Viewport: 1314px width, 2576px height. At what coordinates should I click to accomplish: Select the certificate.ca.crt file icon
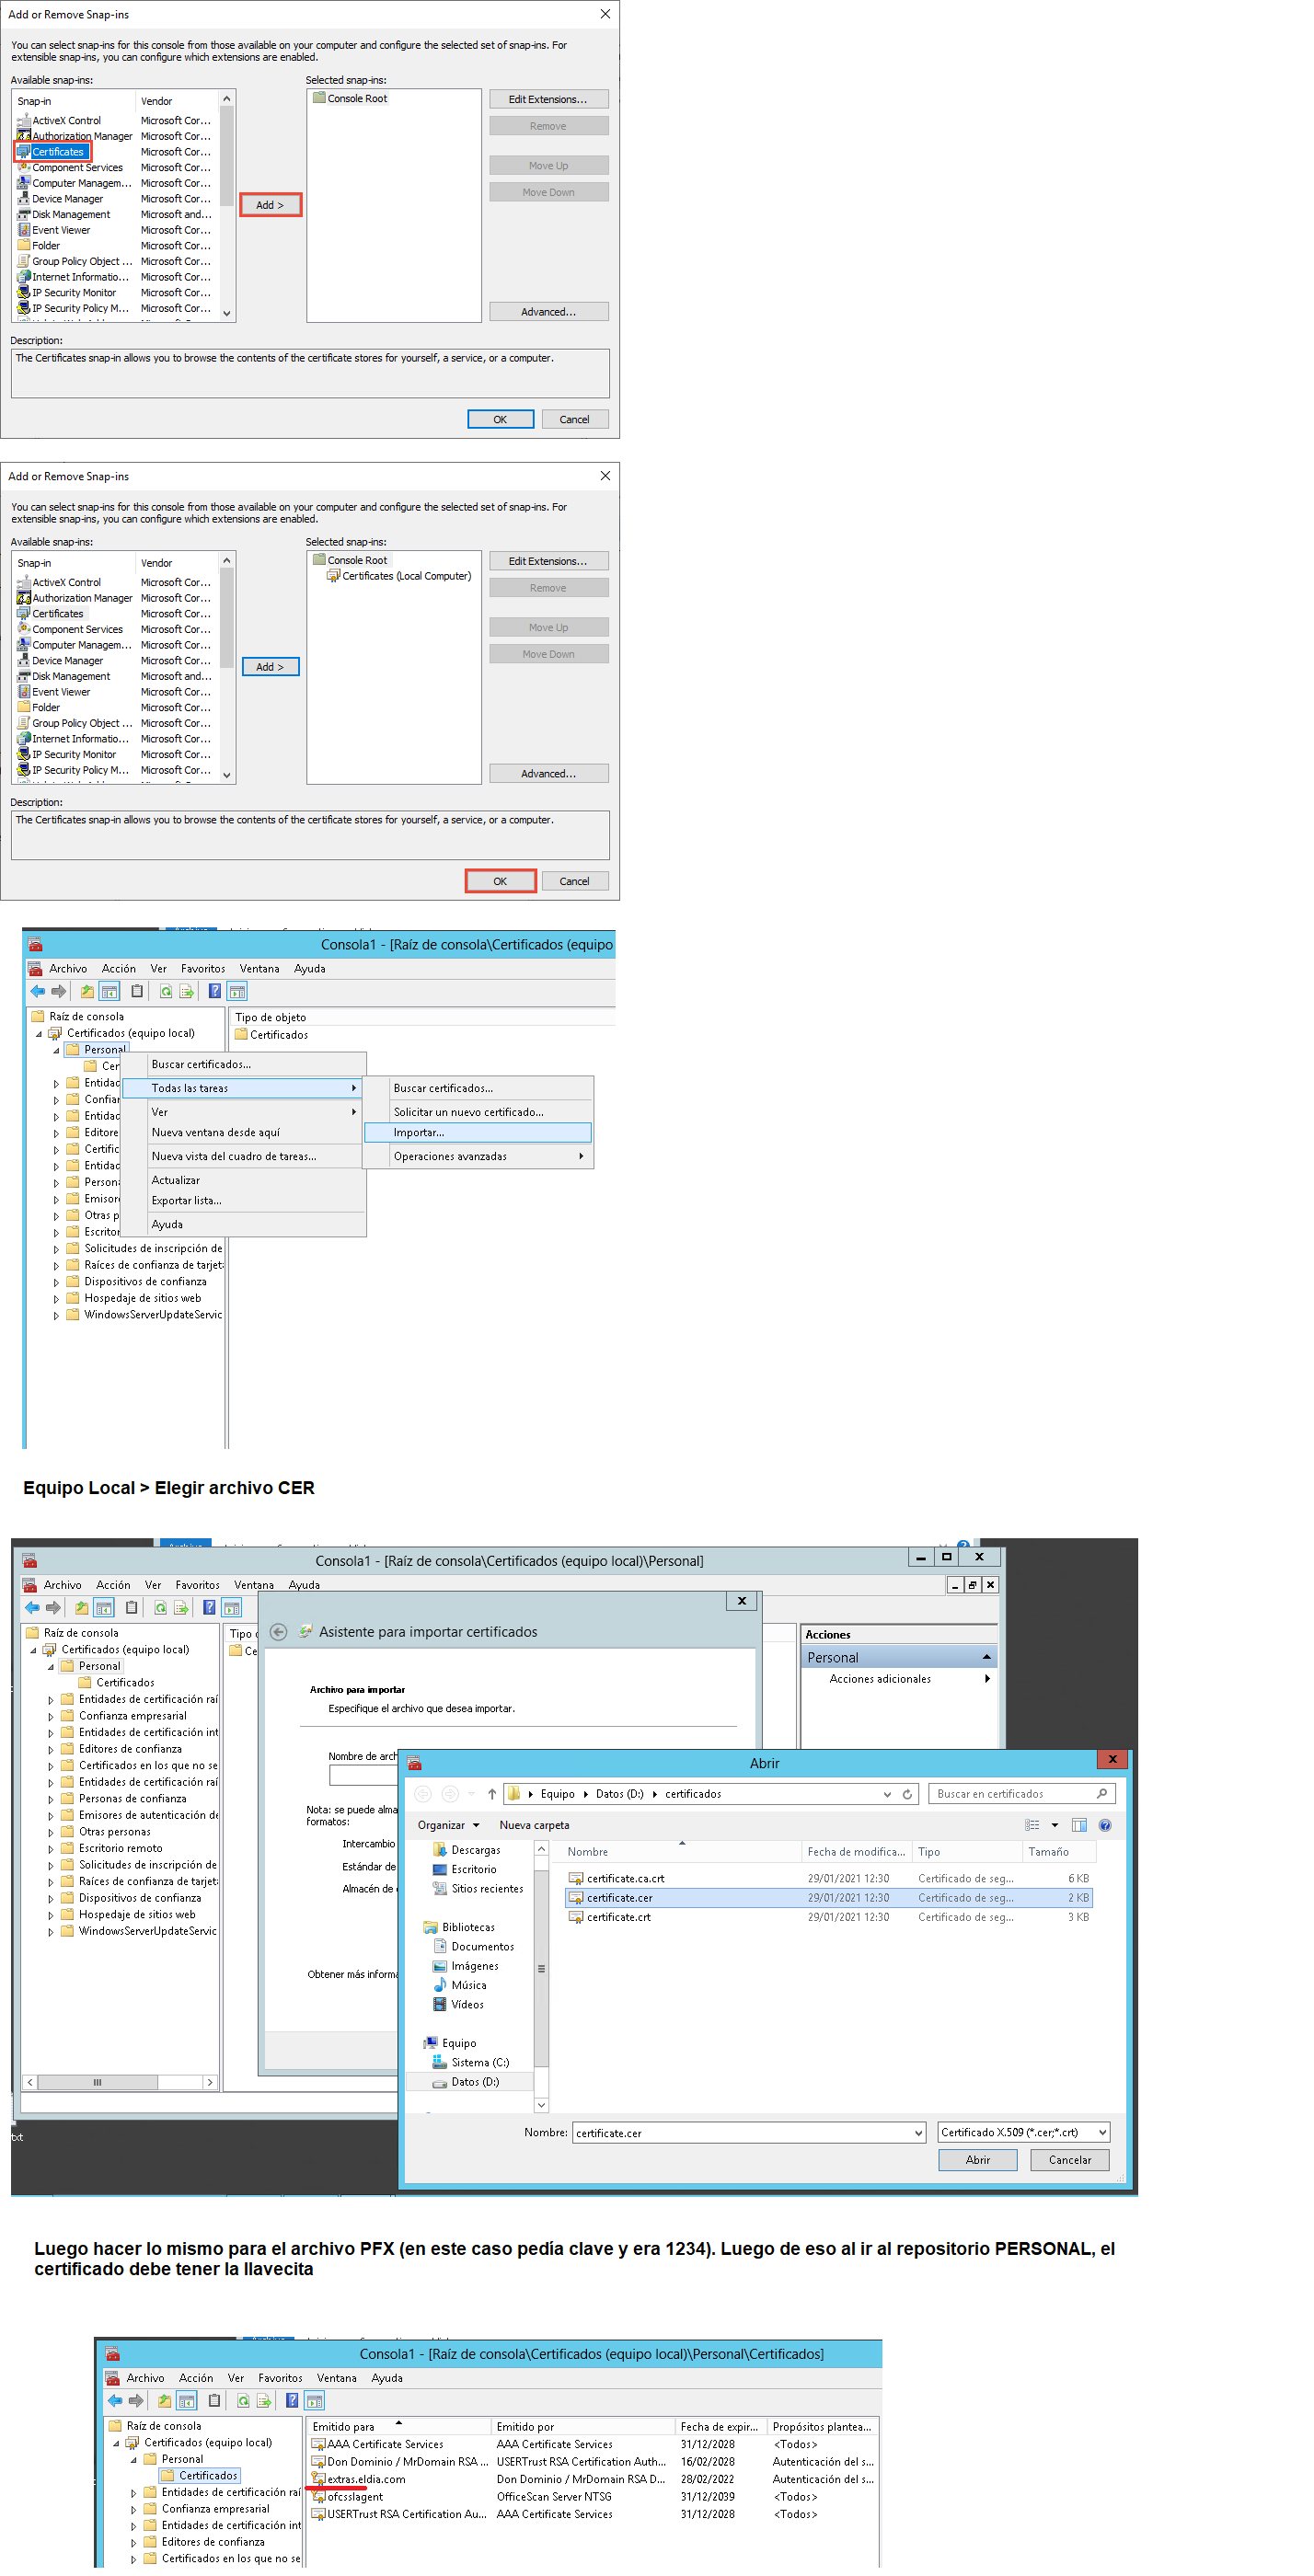[x=576, y=1879]
